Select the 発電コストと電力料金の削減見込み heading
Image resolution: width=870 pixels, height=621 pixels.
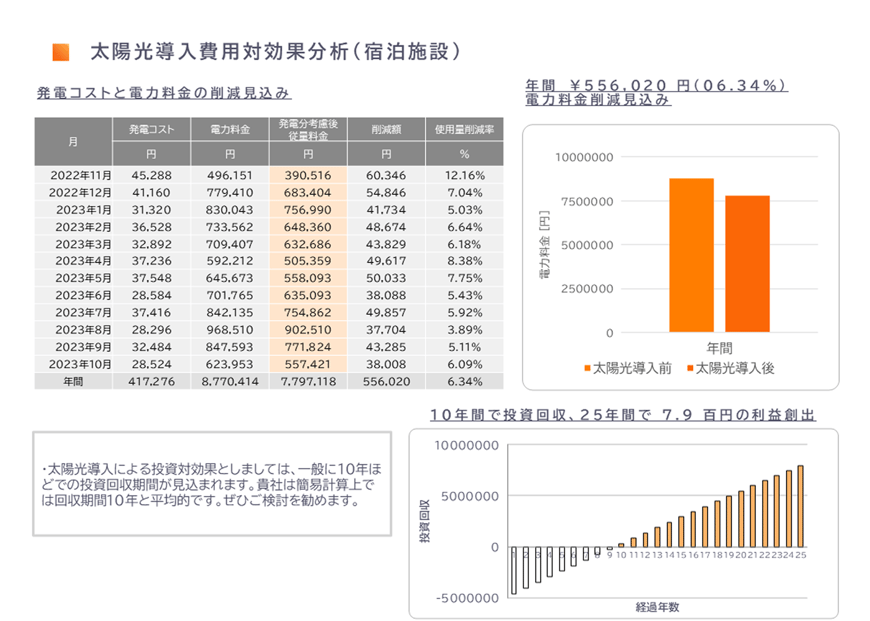(x=163, y=93)
